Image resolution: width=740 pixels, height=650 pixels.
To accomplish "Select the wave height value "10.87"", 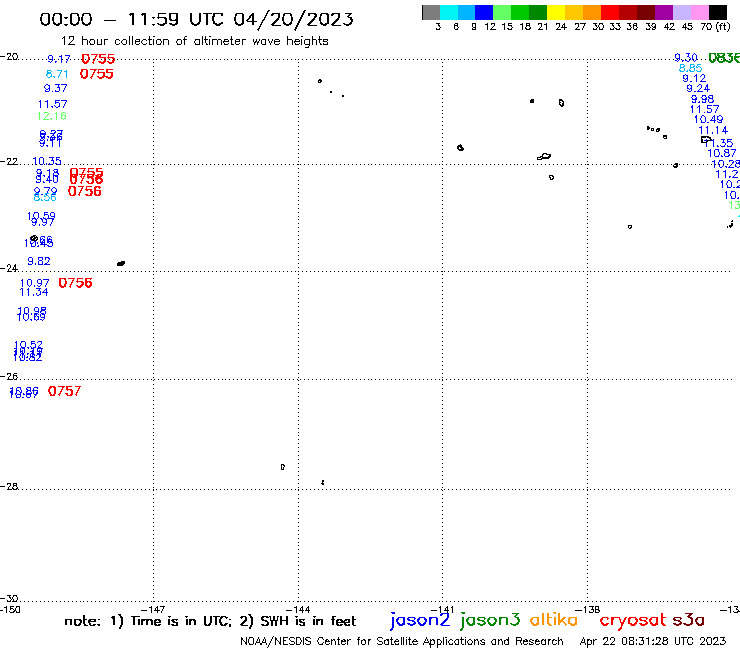I will (x=722, y=153).
